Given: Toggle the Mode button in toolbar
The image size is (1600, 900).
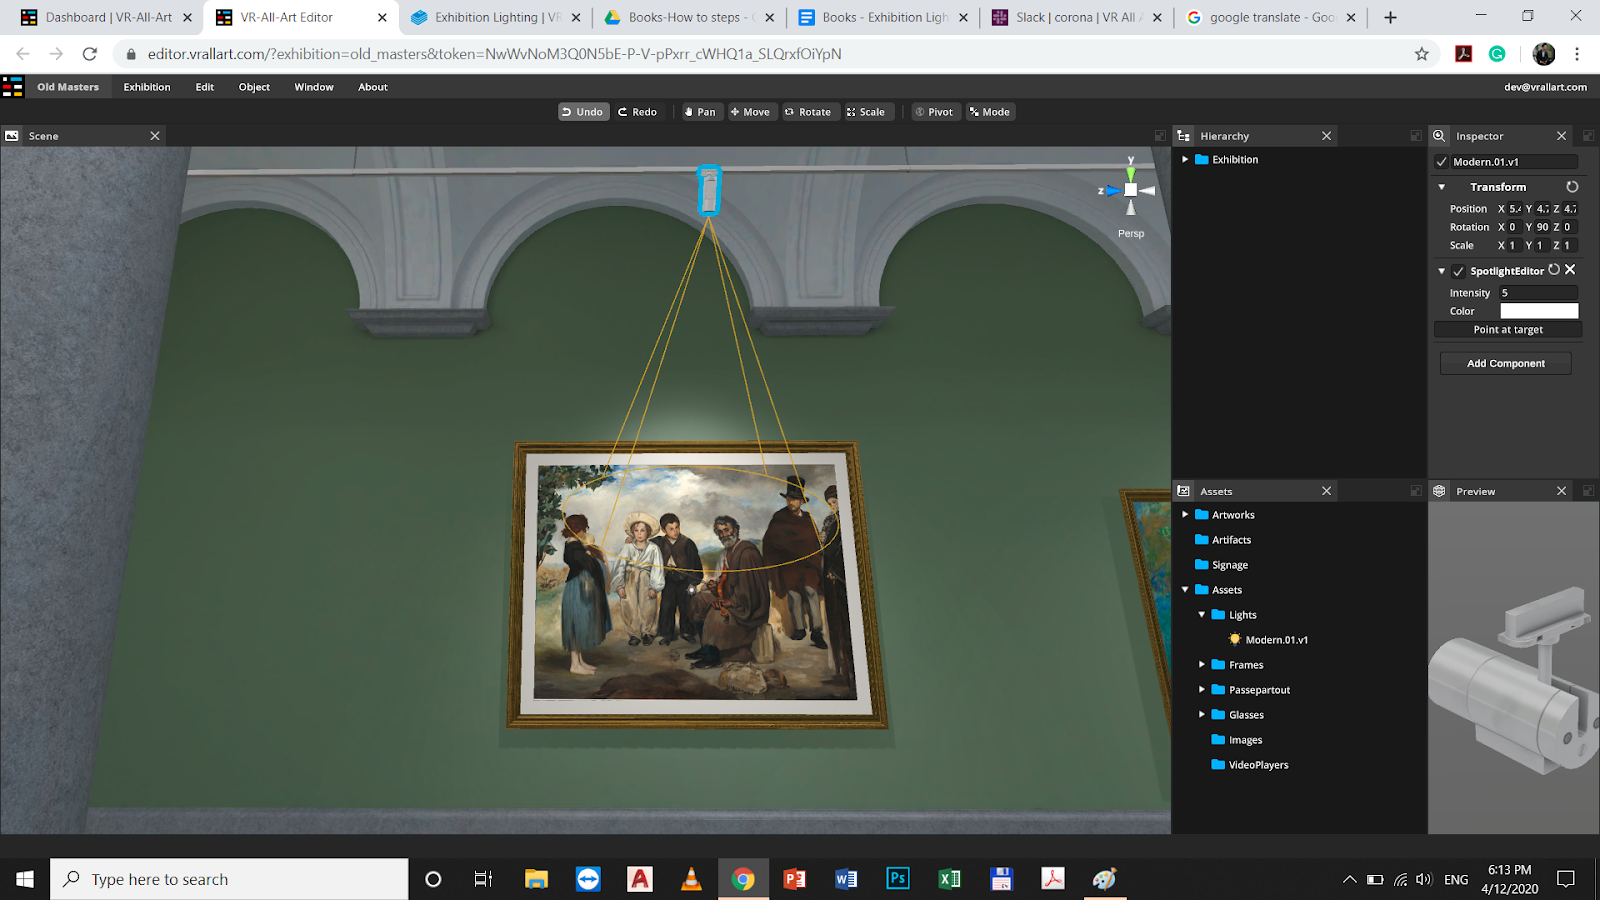Looking at the screenshot, I should pyautogui.click(x=990, y=112).
